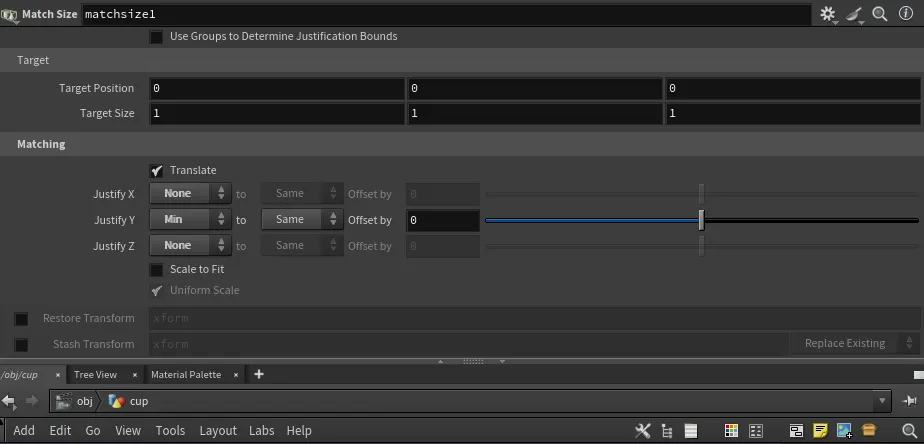Click the node name field matchsize1
The image size is (924, 444).
click(x=445, y=15)
